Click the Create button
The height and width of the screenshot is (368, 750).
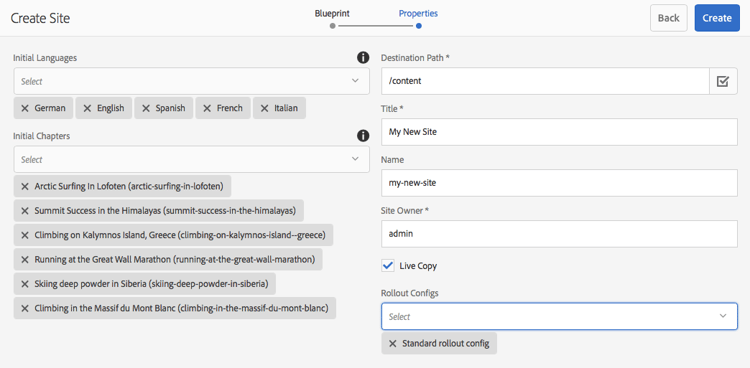717,18
